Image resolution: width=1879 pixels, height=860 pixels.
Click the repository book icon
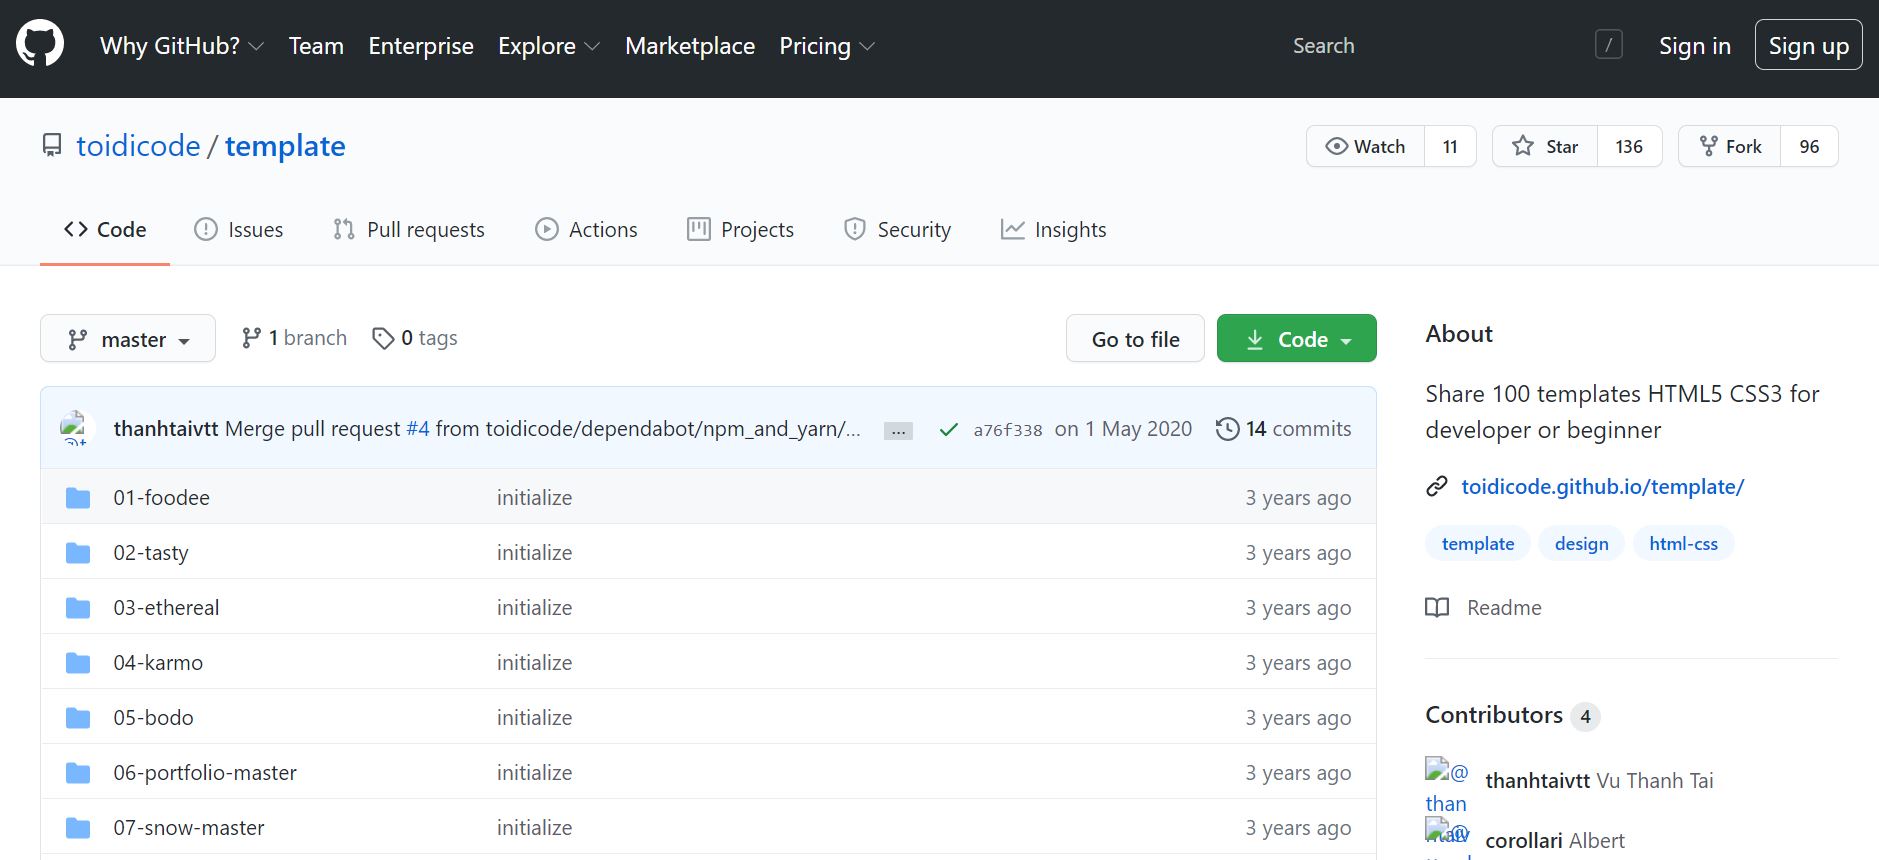(52, 146)
